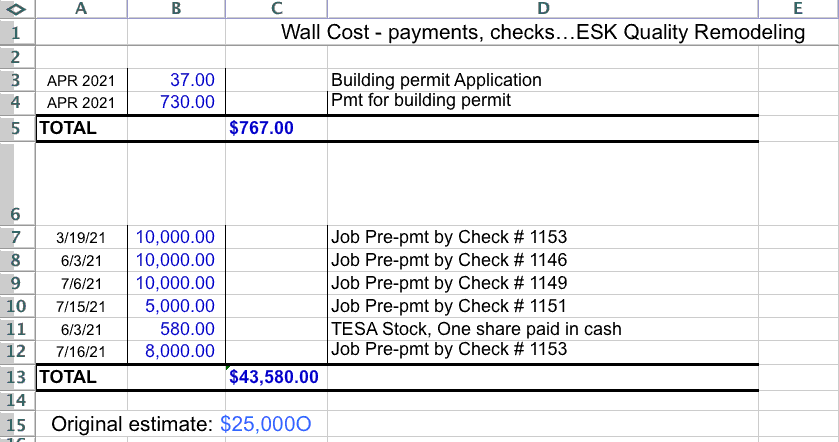Select column C header

point(277,9)
